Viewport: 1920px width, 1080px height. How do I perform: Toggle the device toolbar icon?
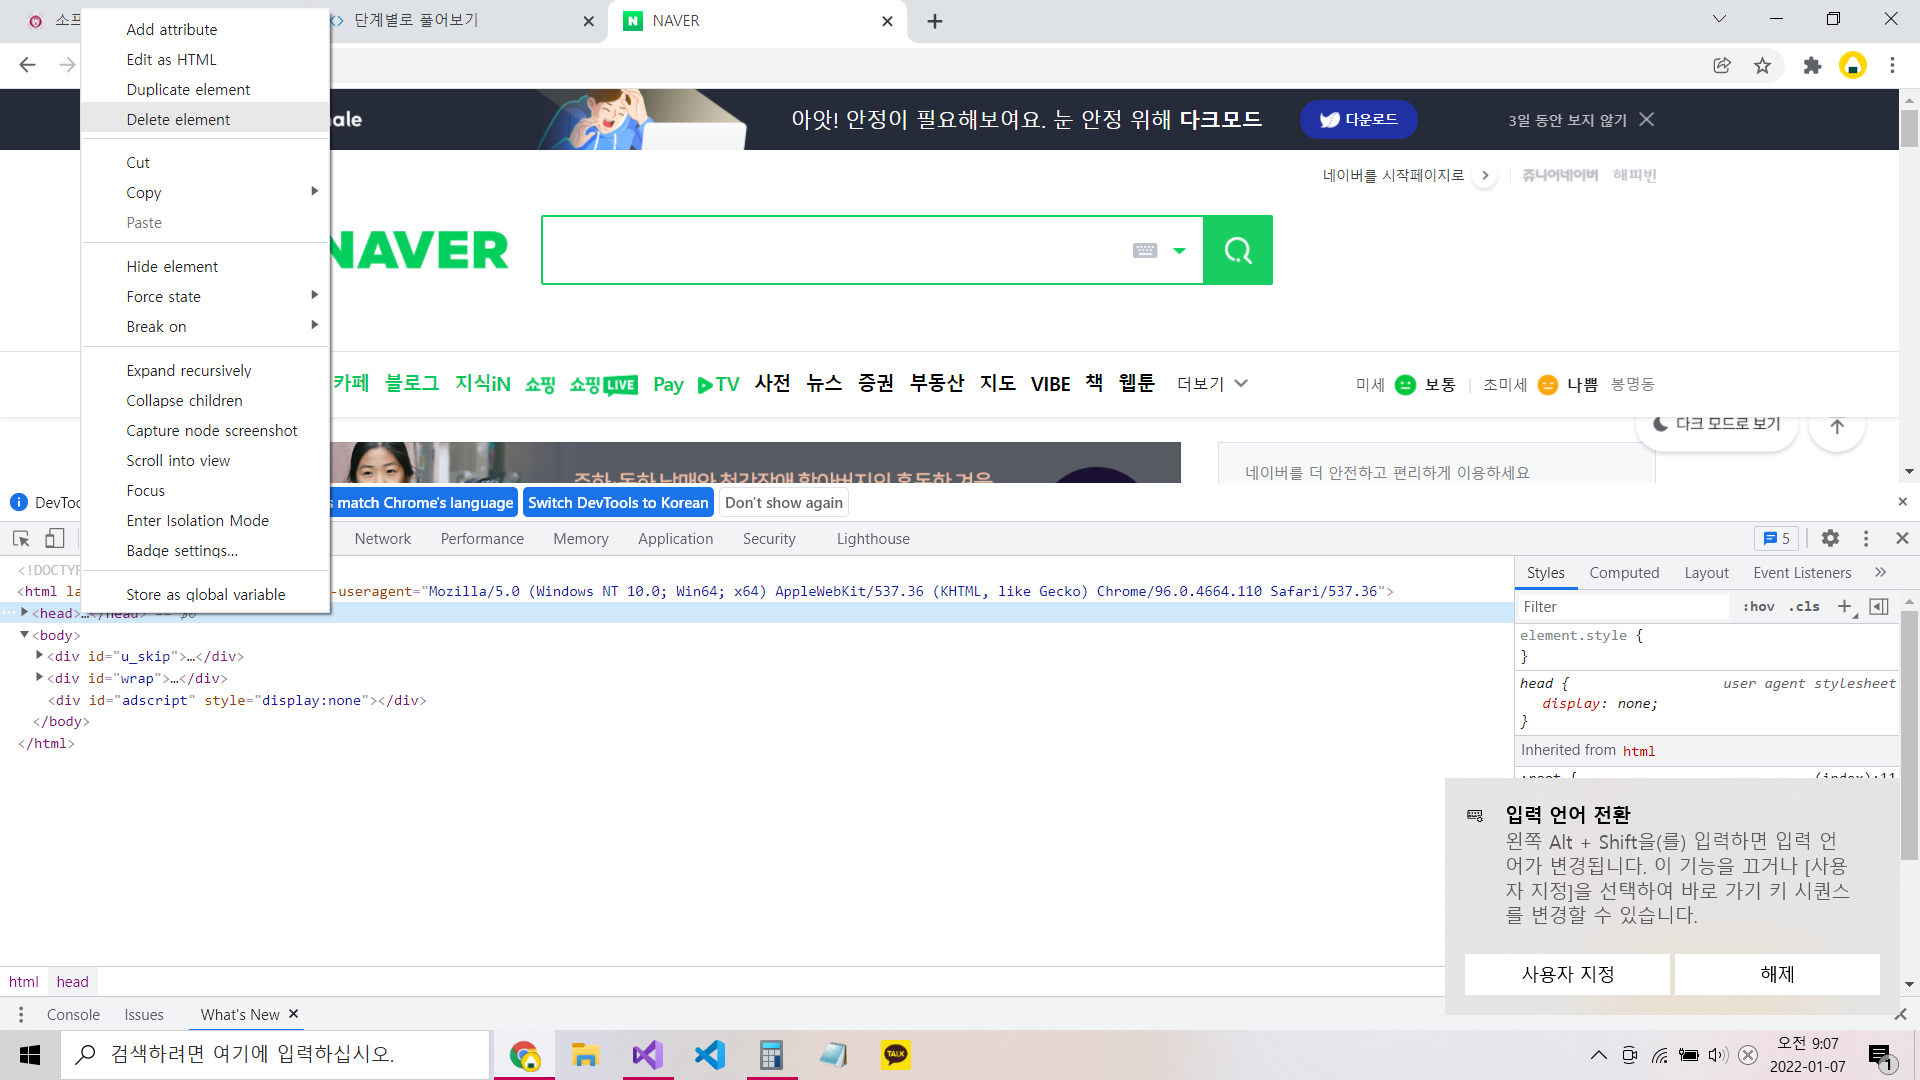click(x=55, y=538)
